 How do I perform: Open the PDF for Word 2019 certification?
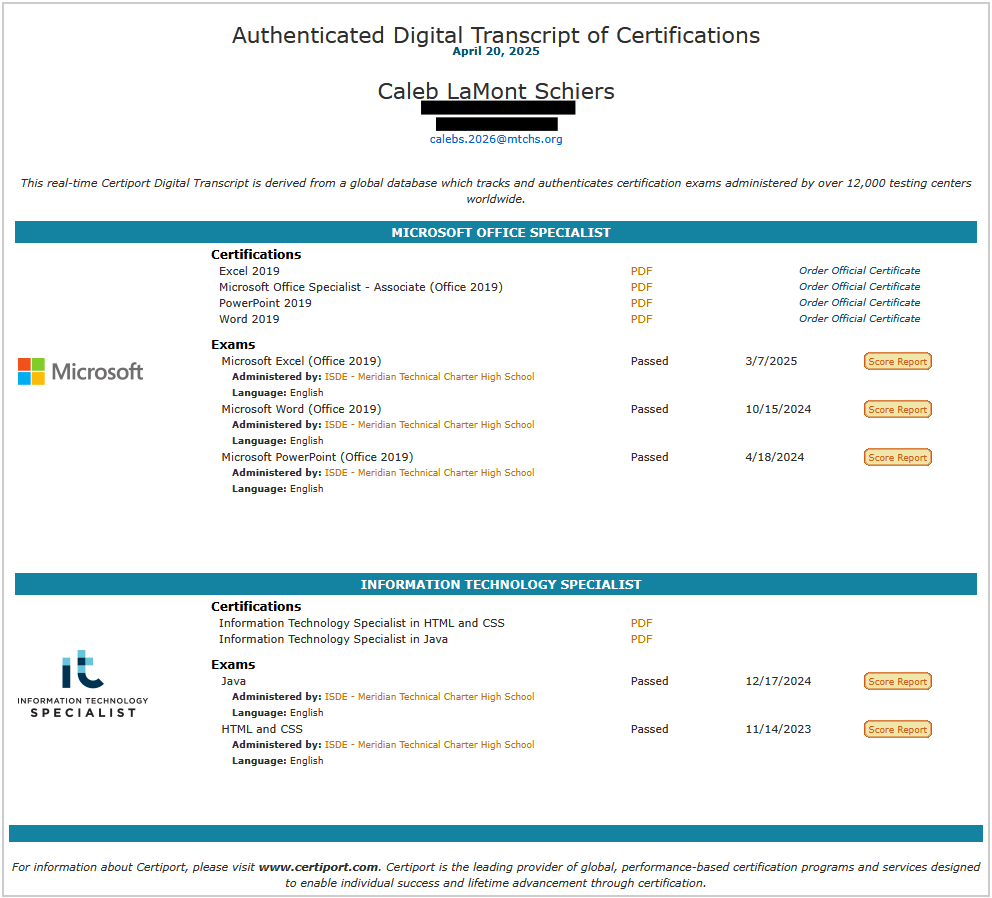[641, 319]
